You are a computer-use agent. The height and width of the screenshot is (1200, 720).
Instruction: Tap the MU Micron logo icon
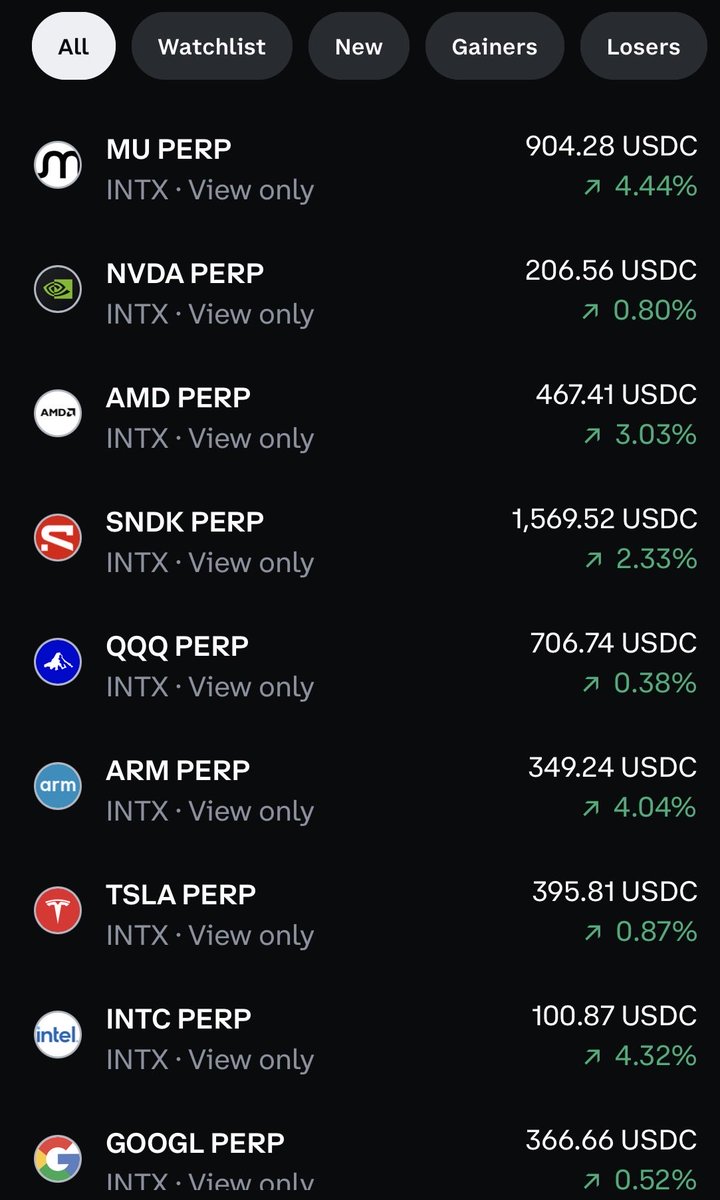click(58, 165)
